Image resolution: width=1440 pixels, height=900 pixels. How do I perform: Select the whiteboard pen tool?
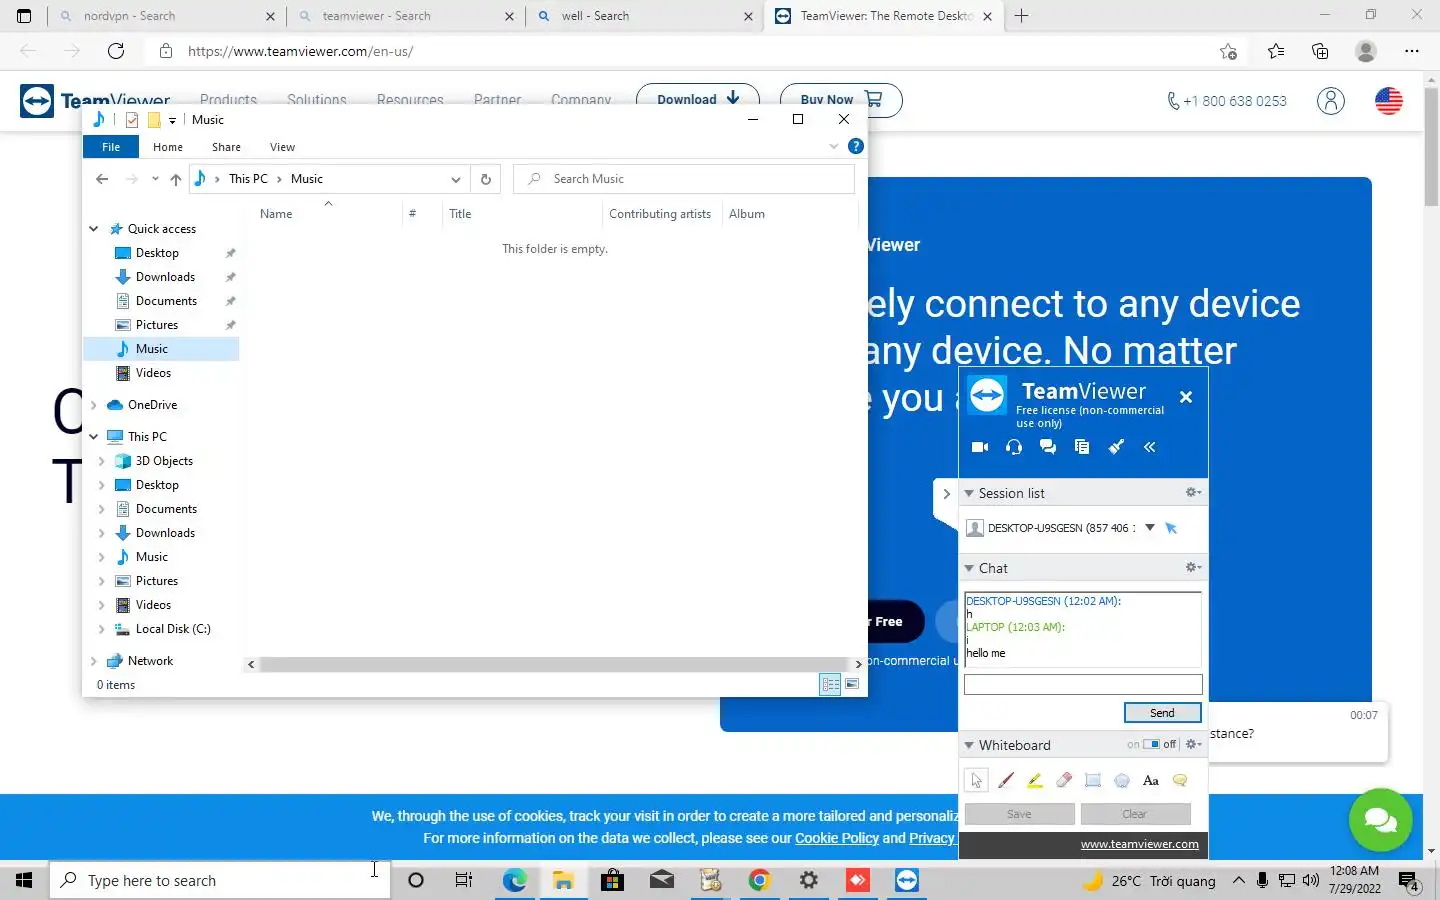(1006, 780)
